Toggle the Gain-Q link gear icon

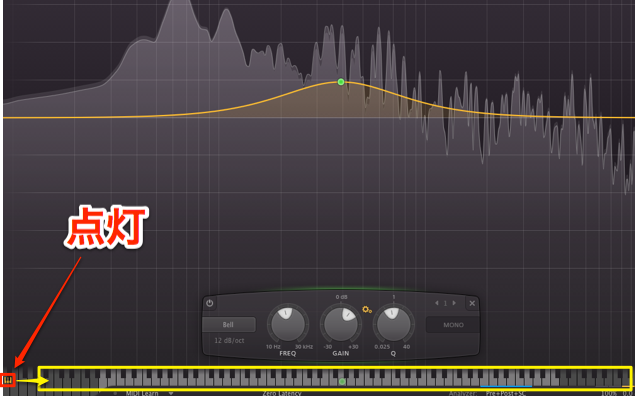tap(367, 310)
